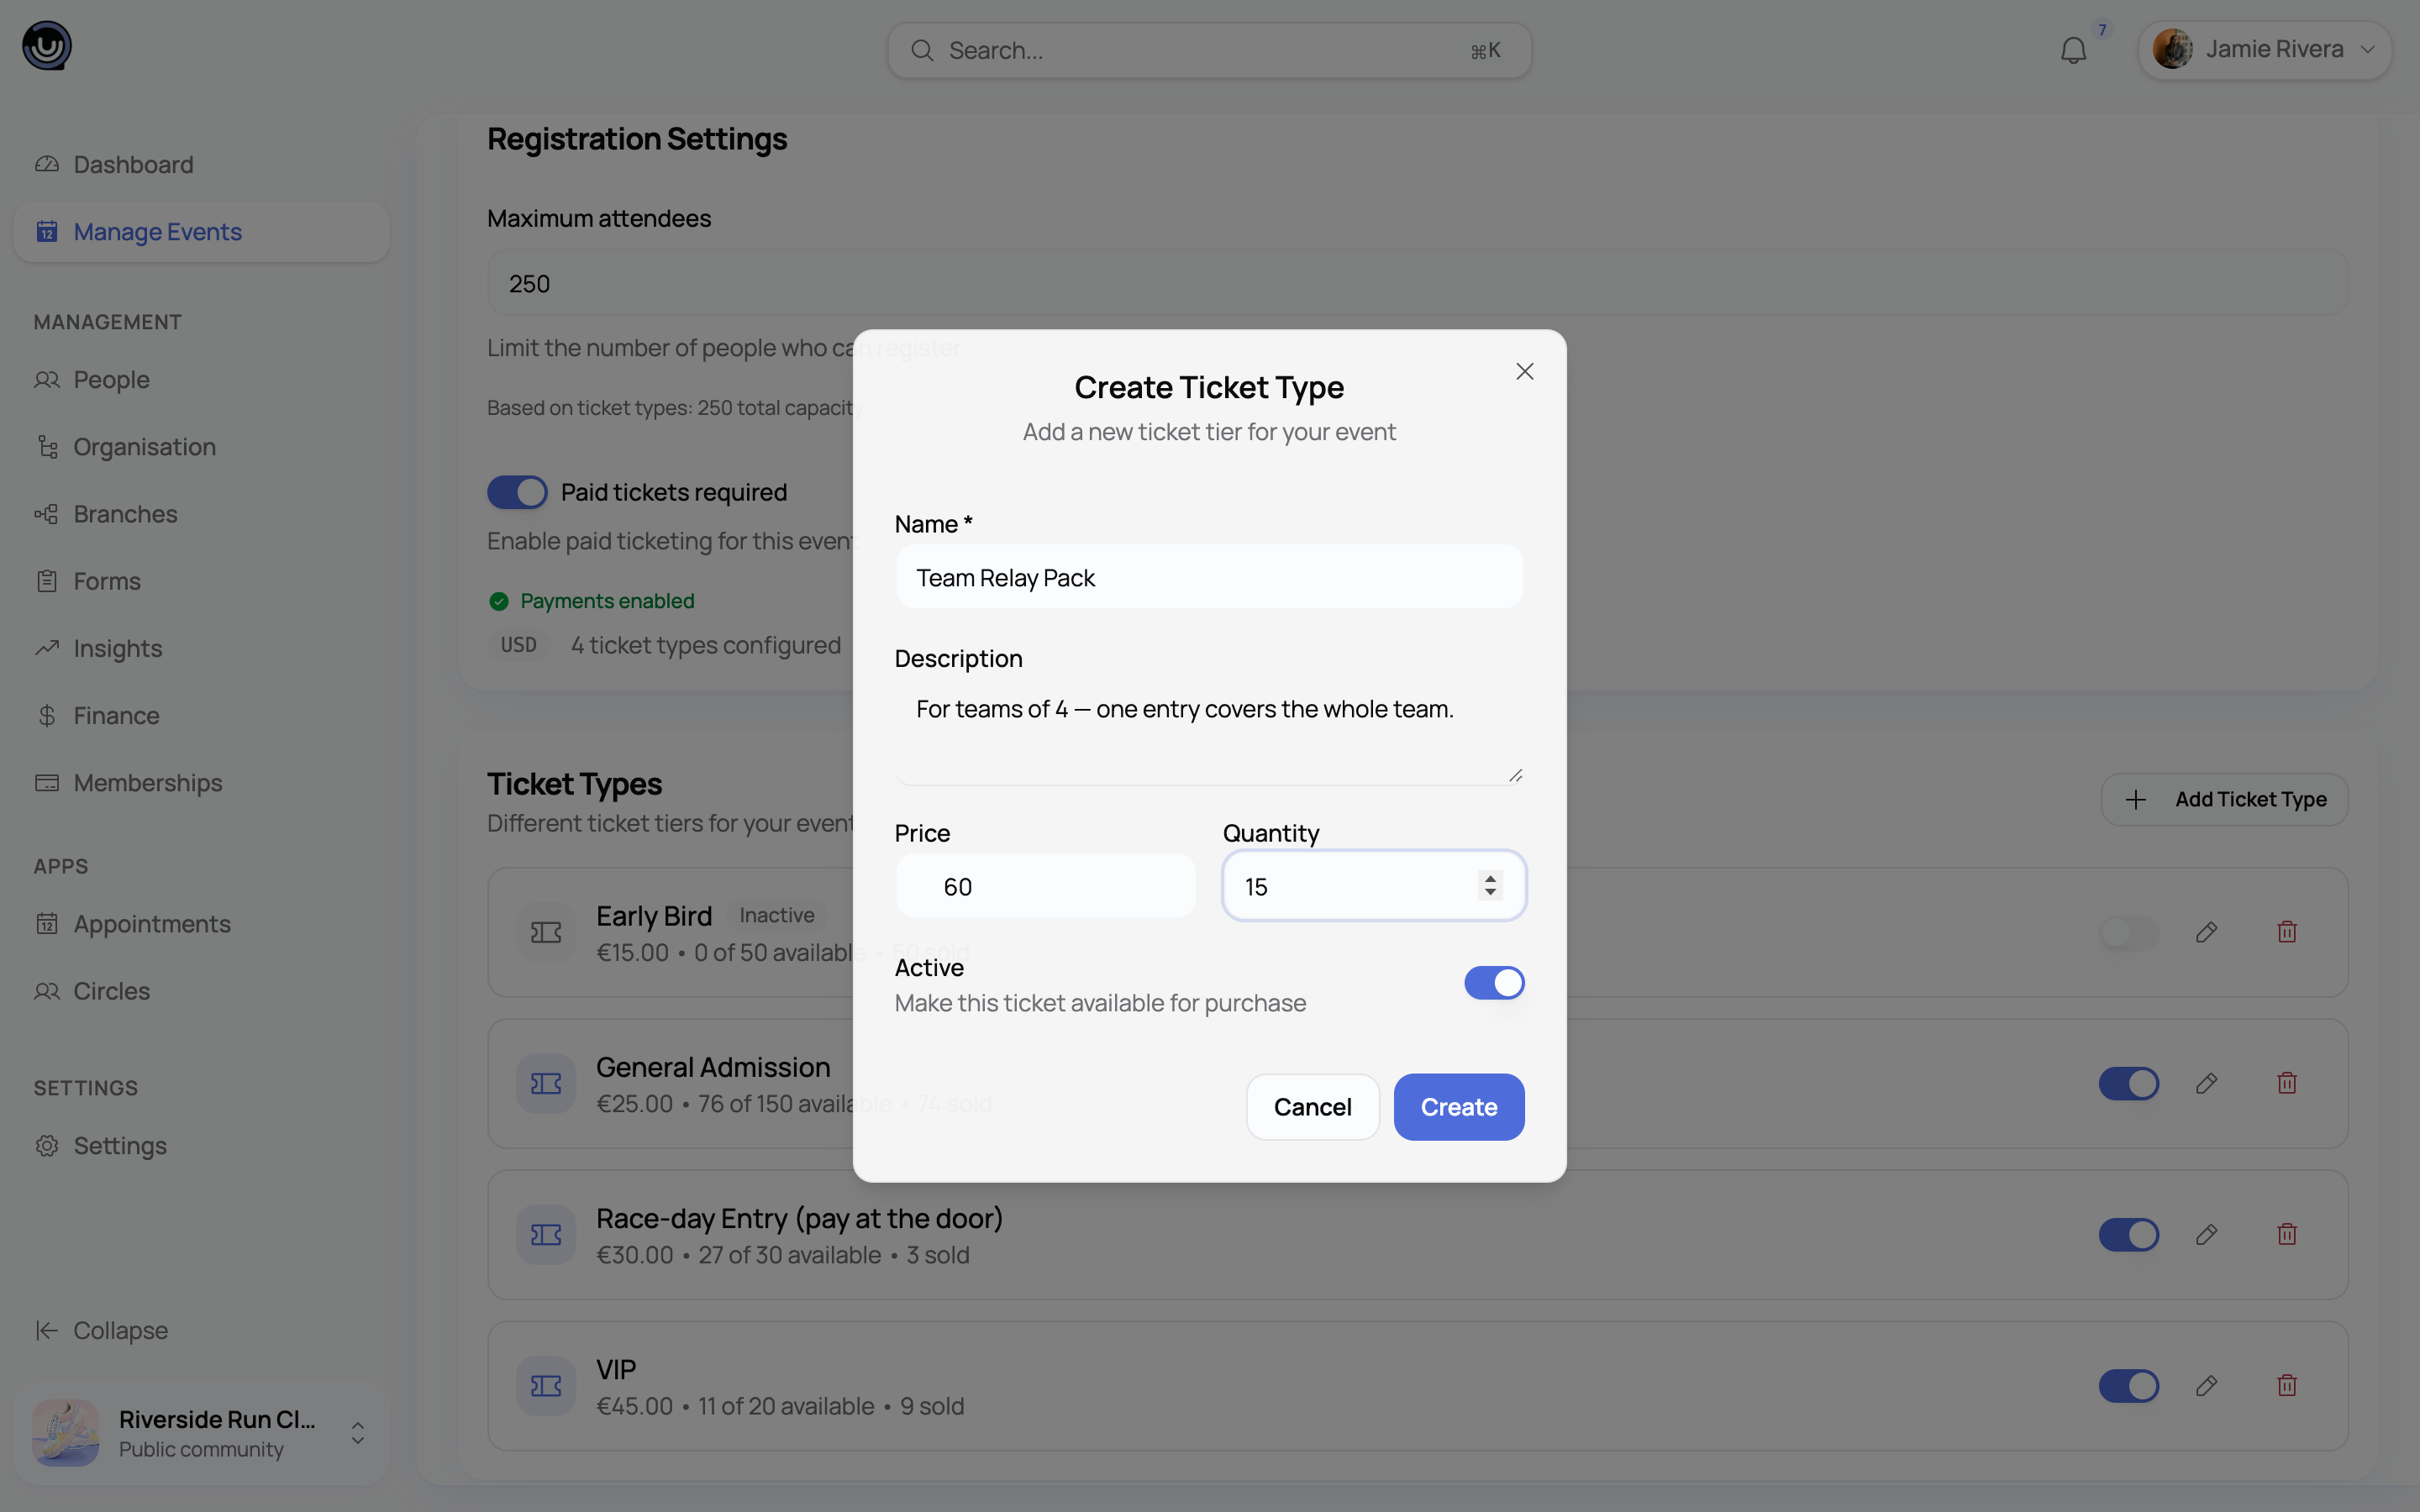Click Add Ticket Type button

pyautogui.click(x=2224, y=799)
